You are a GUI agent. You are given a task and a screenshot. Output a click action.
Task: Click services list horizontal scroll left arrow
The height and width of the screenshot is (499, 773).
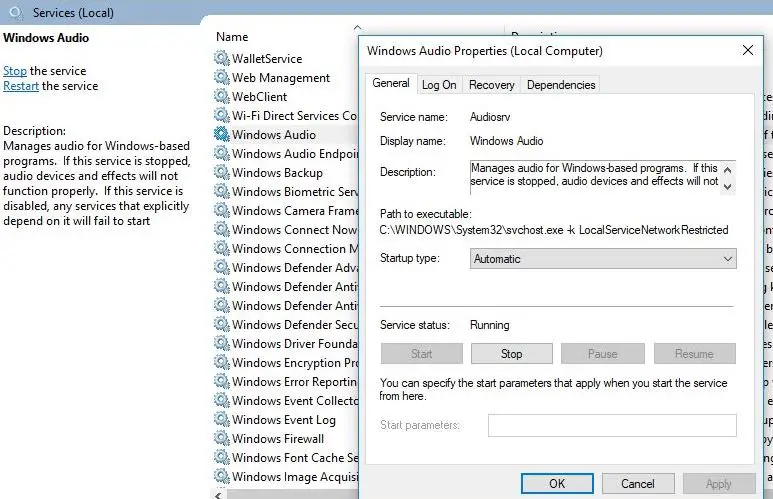pos(218,495)
